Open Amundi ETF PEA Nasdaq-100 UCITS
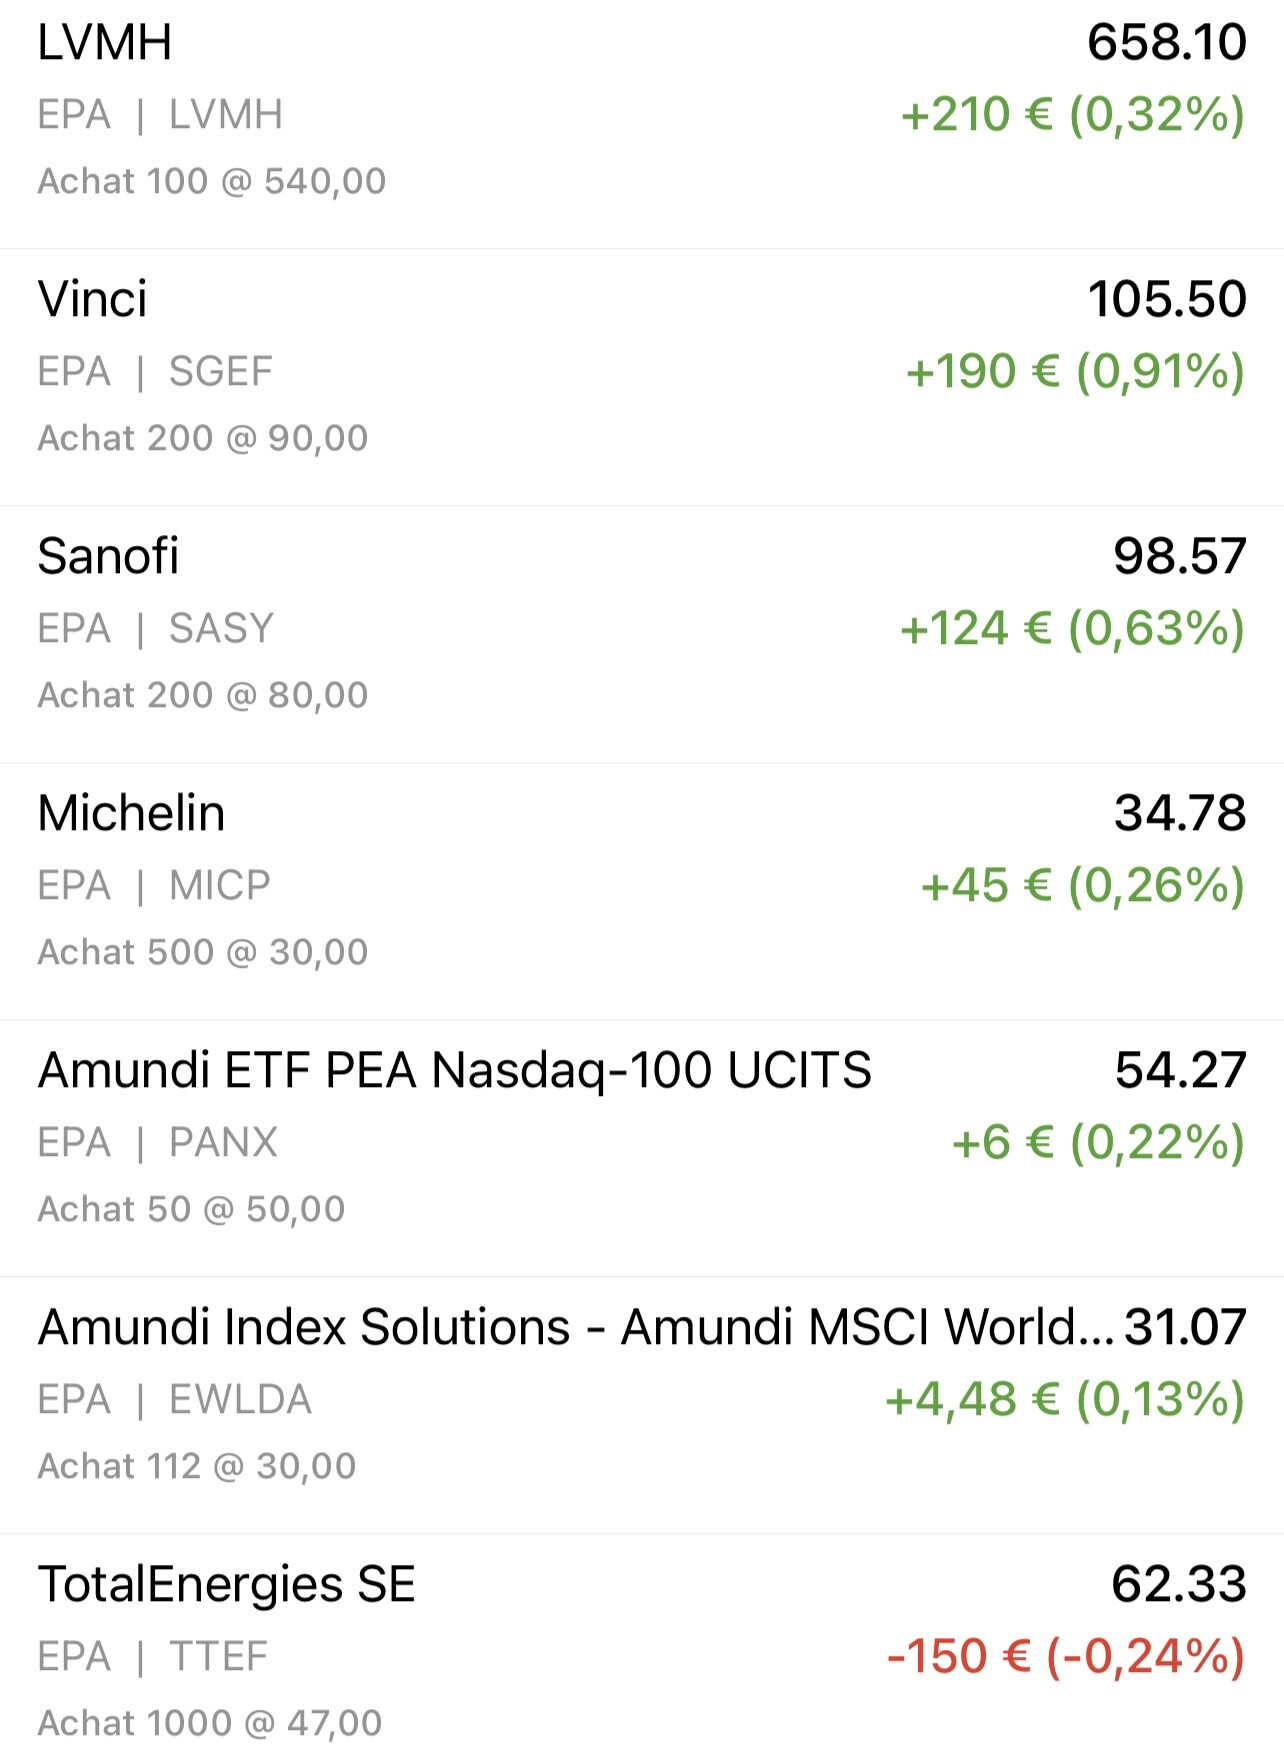The image size is (1284, 1757). click(x=455, y=1070)
